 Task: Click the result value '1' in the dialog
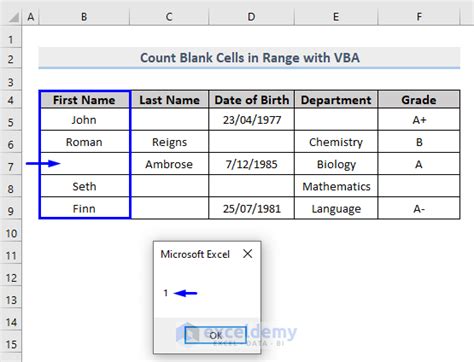(x=166, y=293)
